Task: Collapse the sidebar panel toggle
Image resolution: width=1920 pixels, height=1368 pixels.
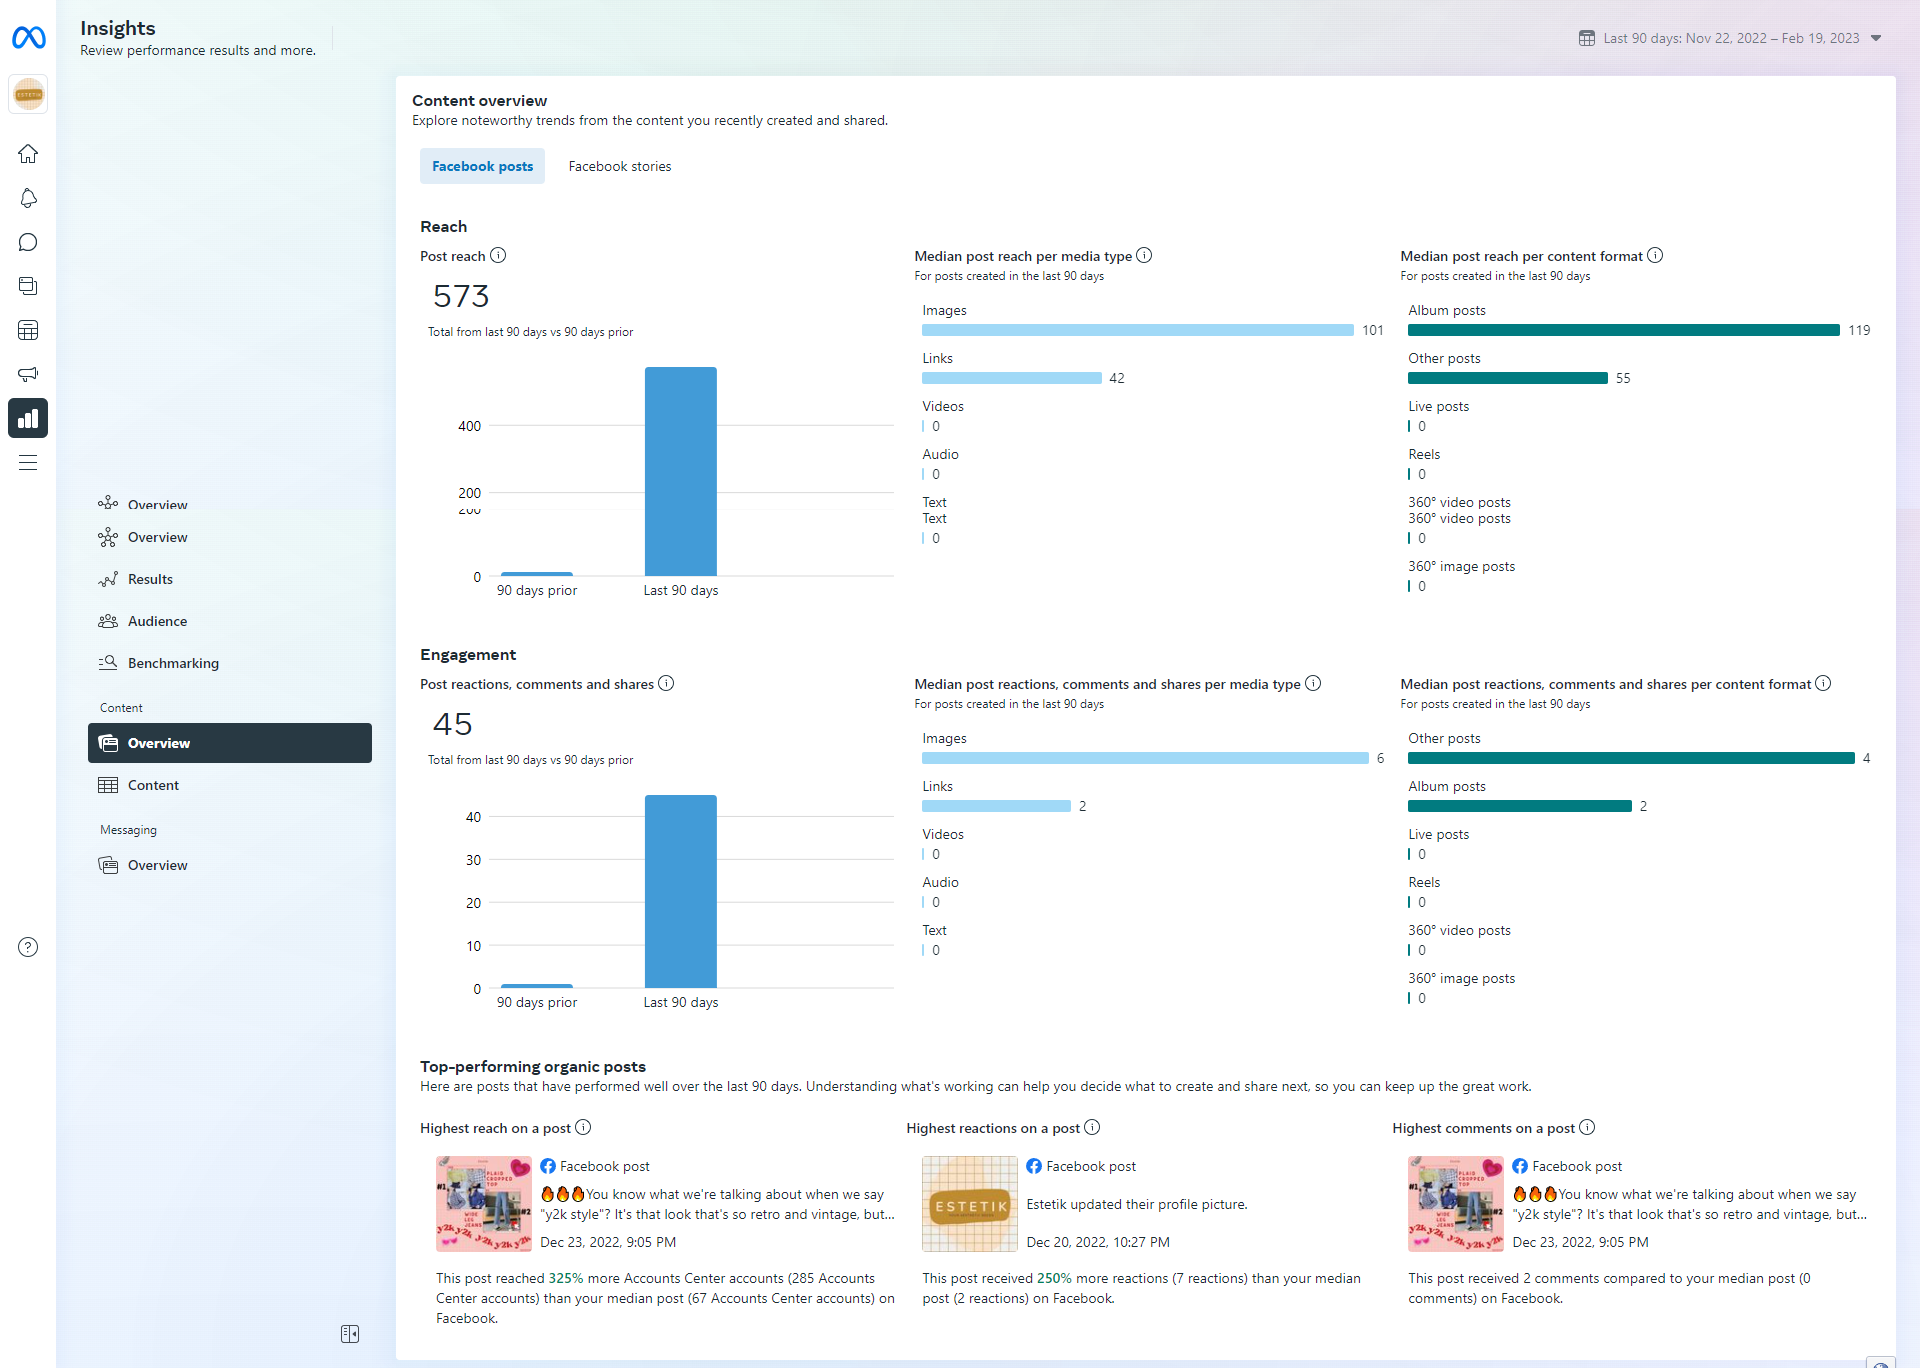Action: pyautogui.click(x=349, y=1334)
